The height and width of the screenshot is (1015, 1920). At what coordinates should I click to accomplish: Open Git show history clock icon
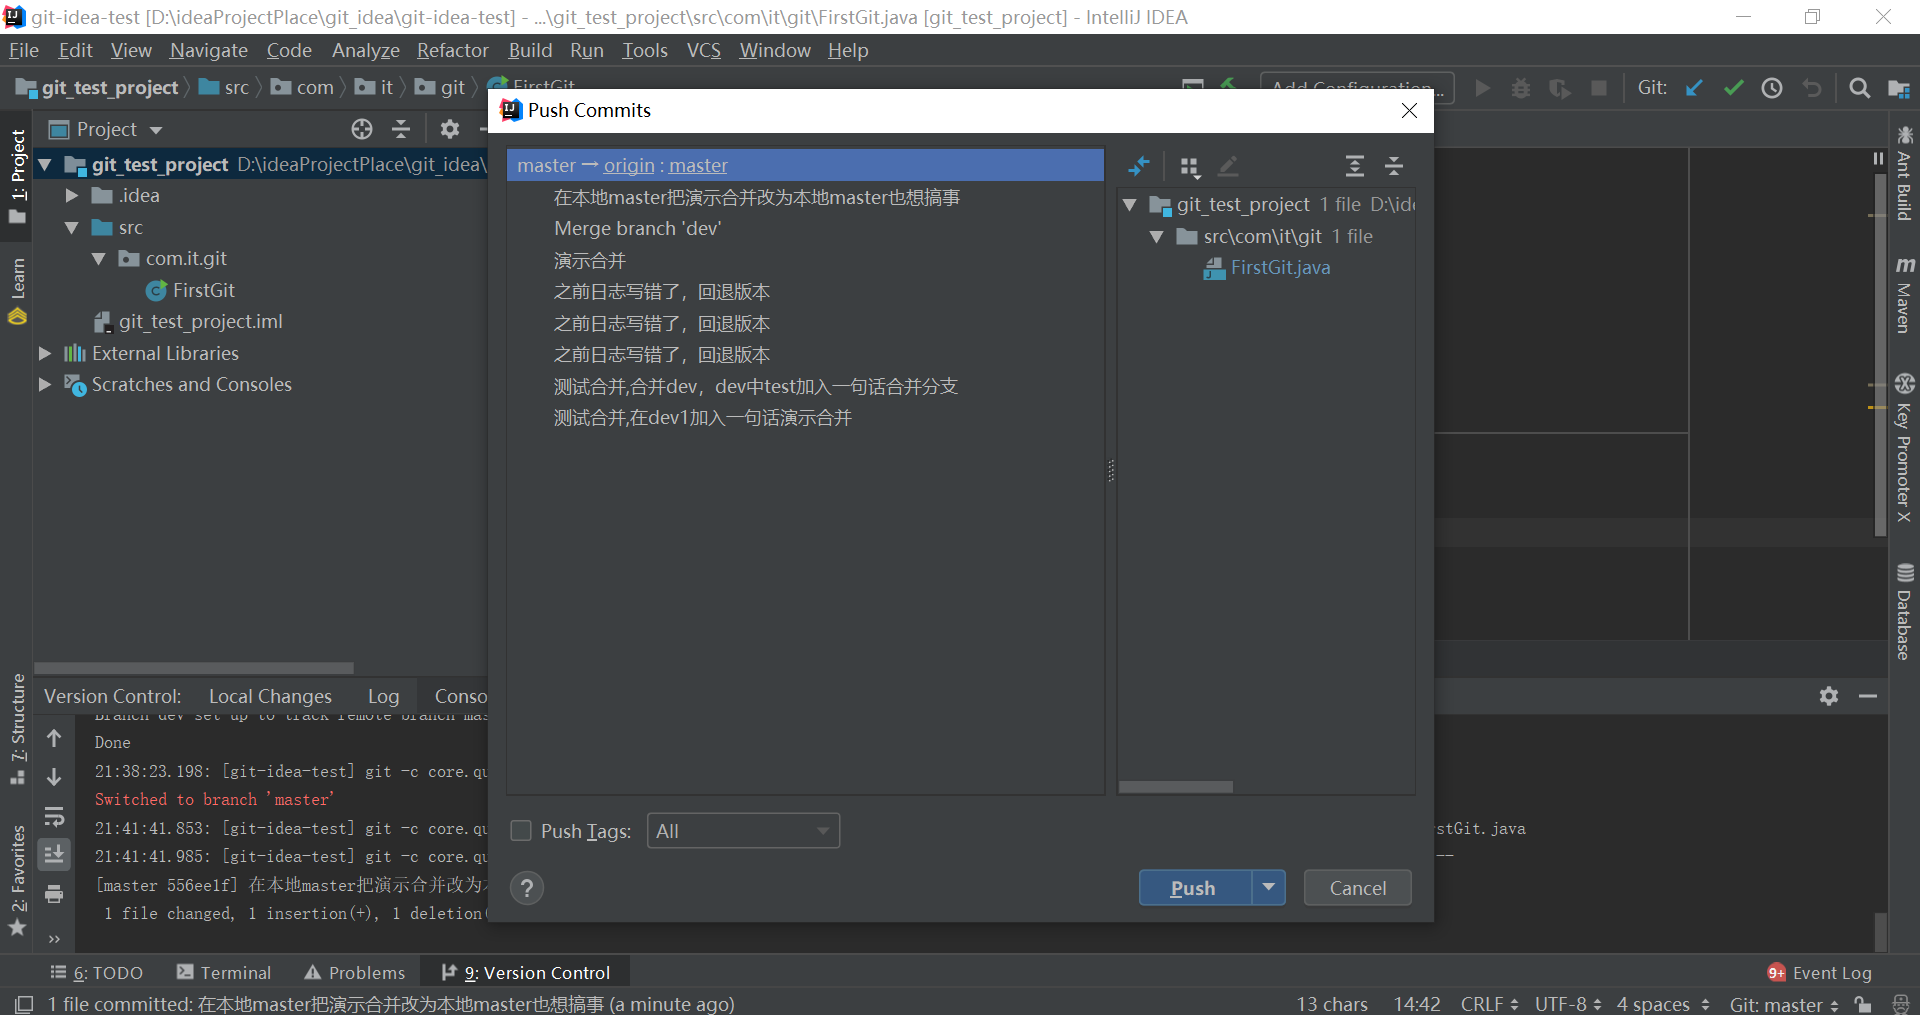pos(1772,88)
